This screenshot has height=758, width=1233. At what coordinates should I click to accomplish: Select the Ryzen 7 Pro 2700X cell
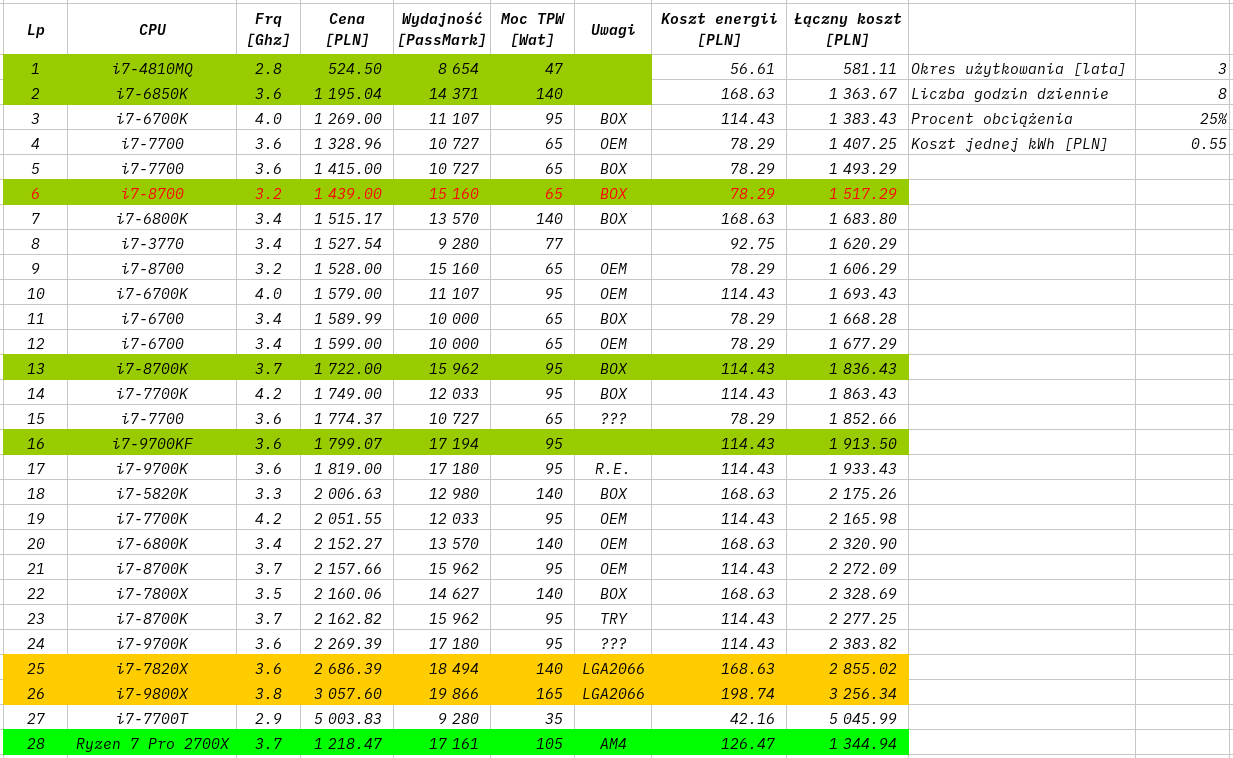point(150,743)
